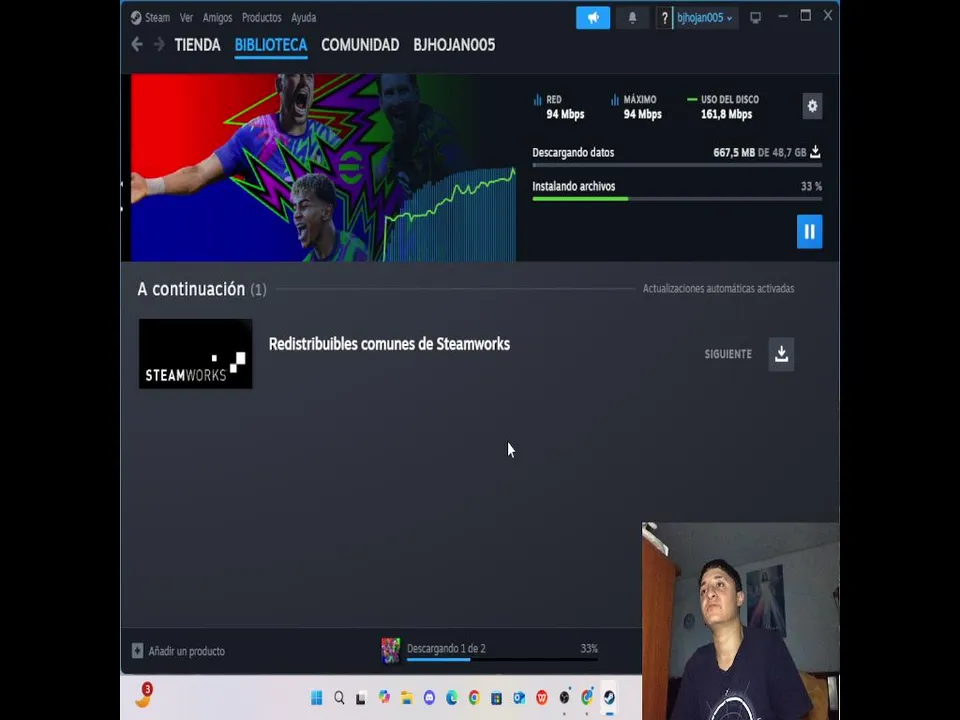Click the MÁXIMO 94 Mbps stat

click(637, 107)
